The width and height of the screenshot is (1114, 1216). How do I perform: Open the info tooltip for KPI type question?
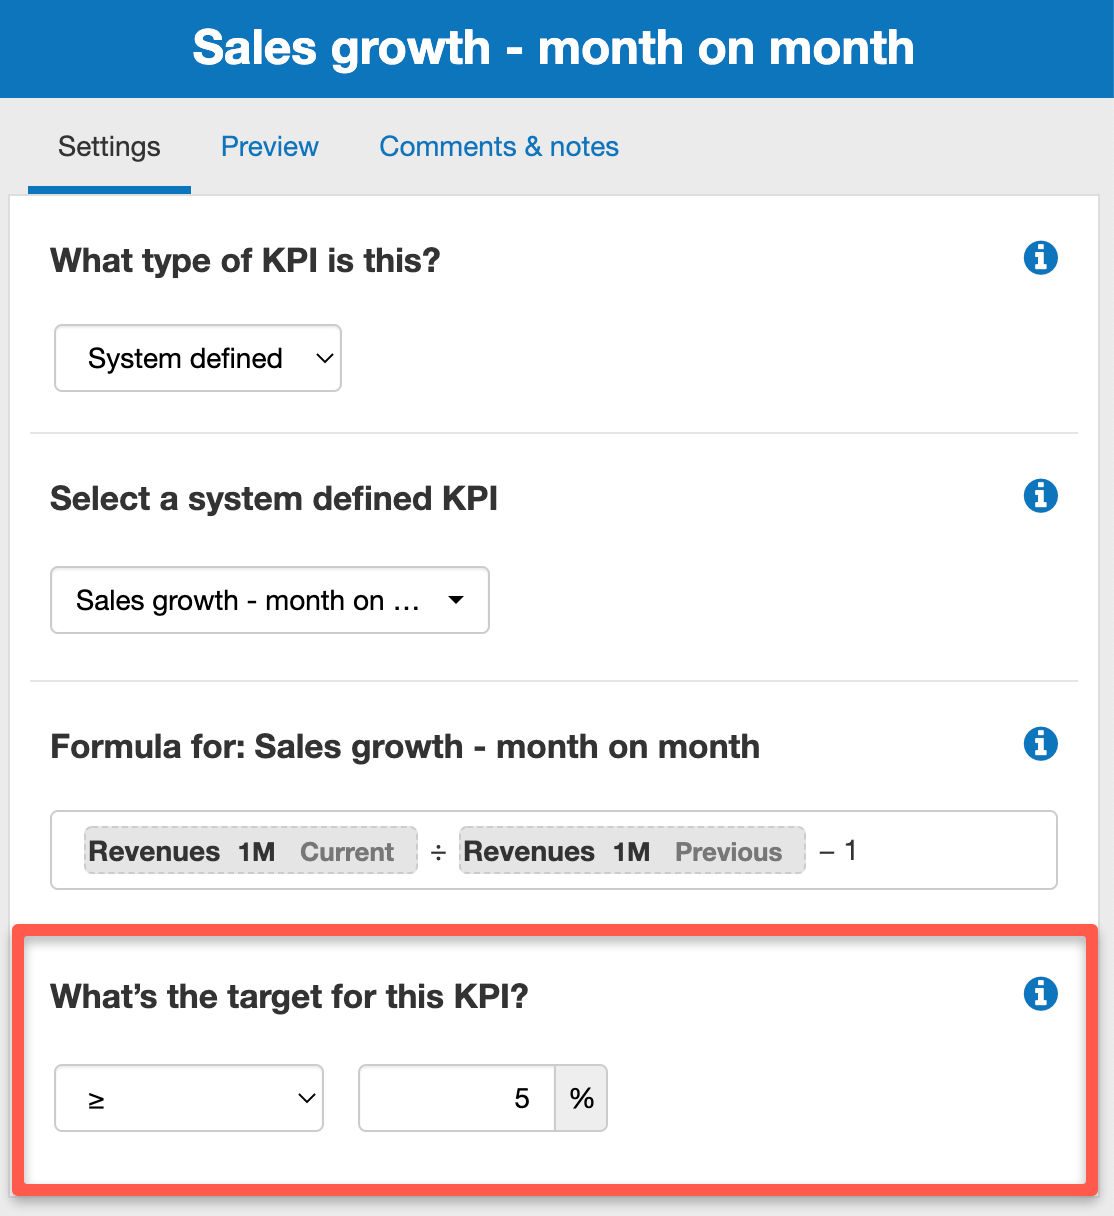(1041, 258)
